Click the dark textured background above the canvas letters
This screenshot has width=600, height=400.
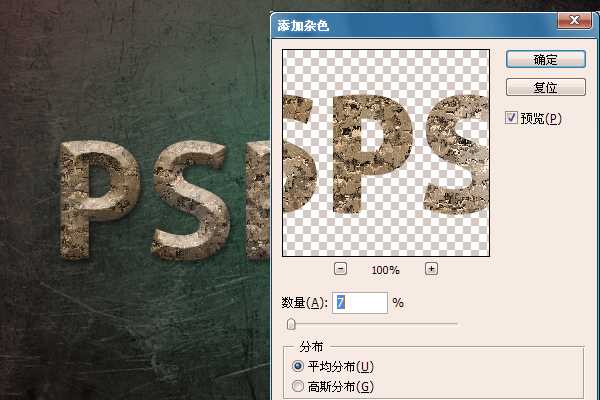pos(130,70)
